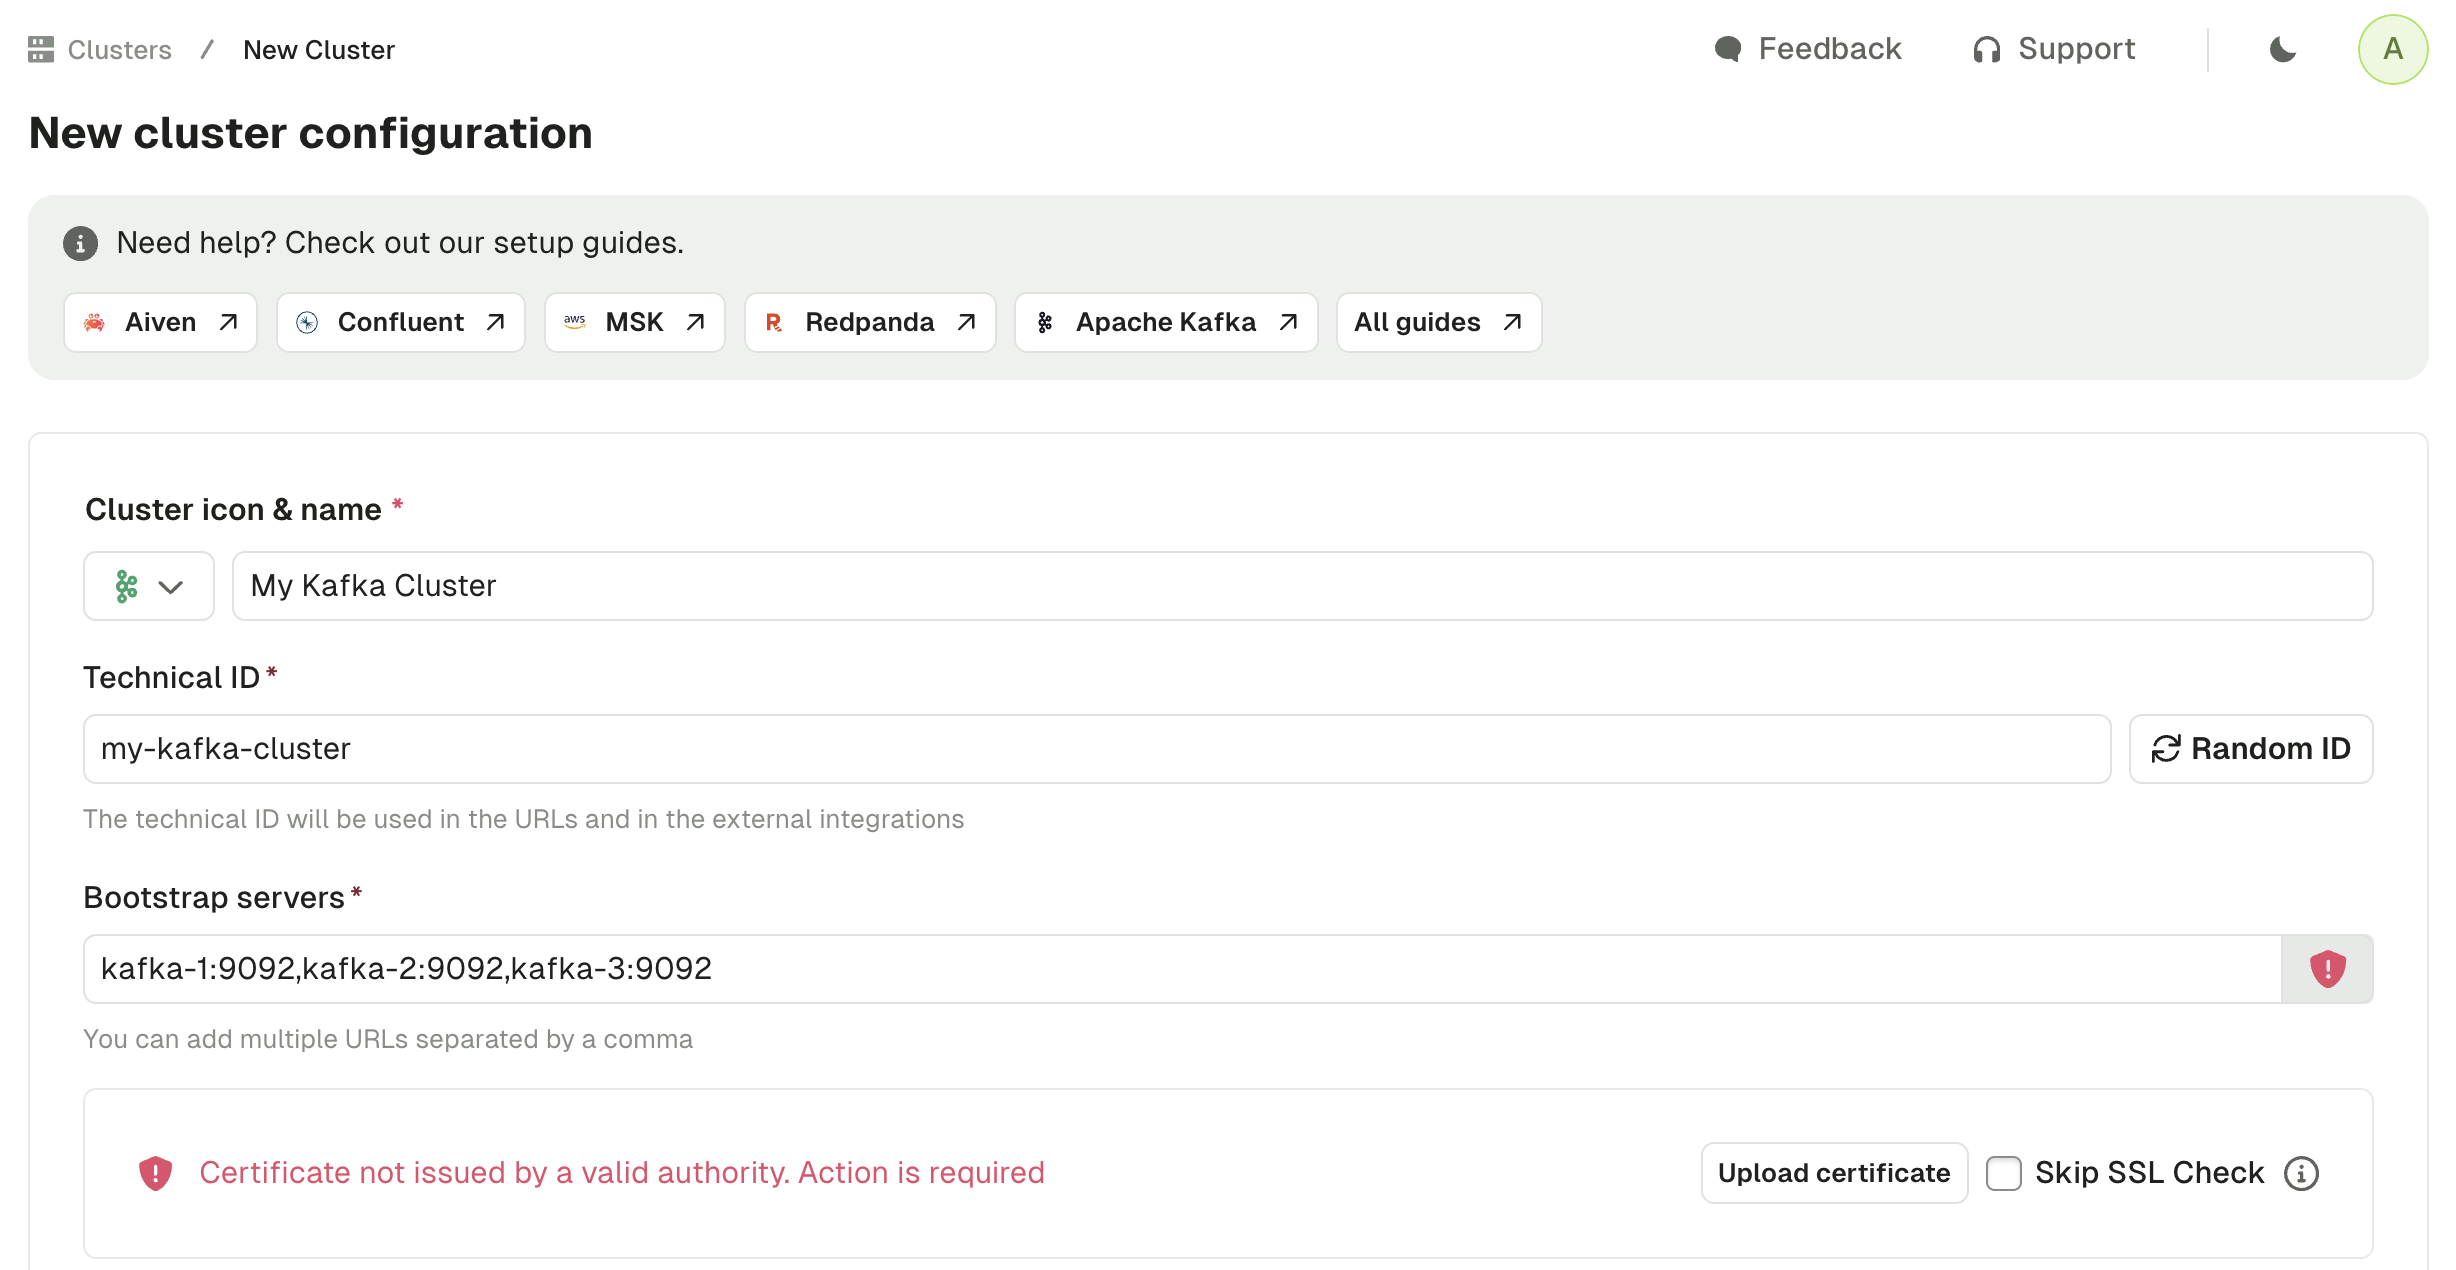
Task: Open the Aiven setup guide
Action: [160, 322]
